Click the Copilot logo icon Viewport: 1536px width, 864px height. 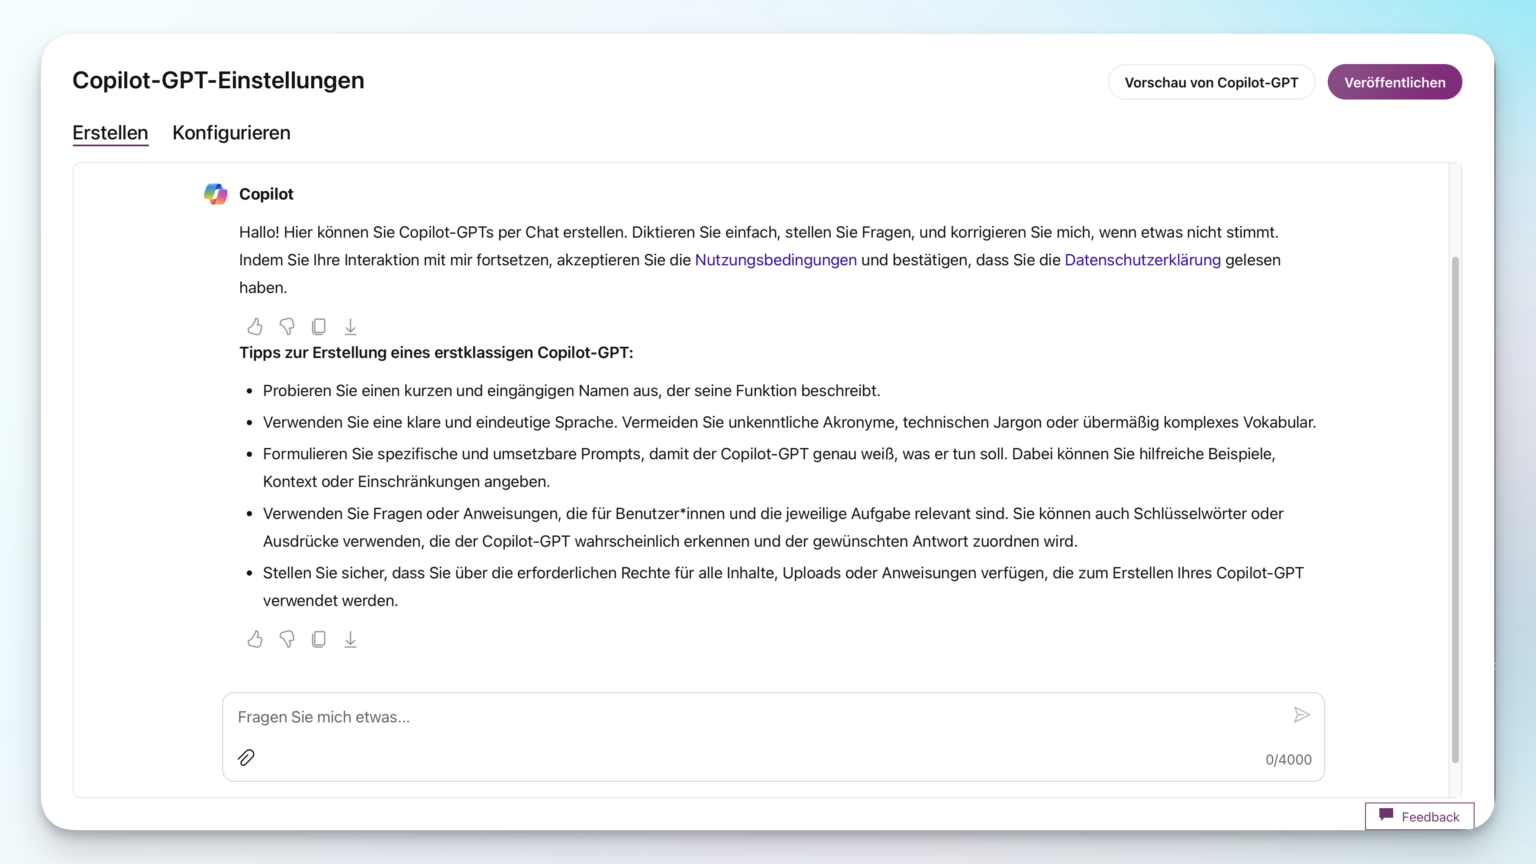(215, 194)
